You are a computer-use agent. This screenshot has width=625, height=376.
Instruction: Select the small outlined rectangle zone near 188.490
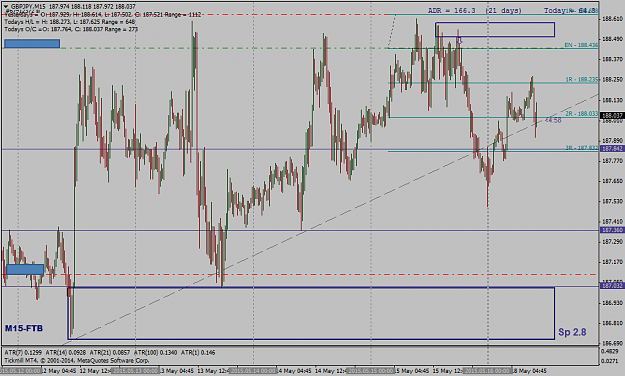[x=495, y=30]
